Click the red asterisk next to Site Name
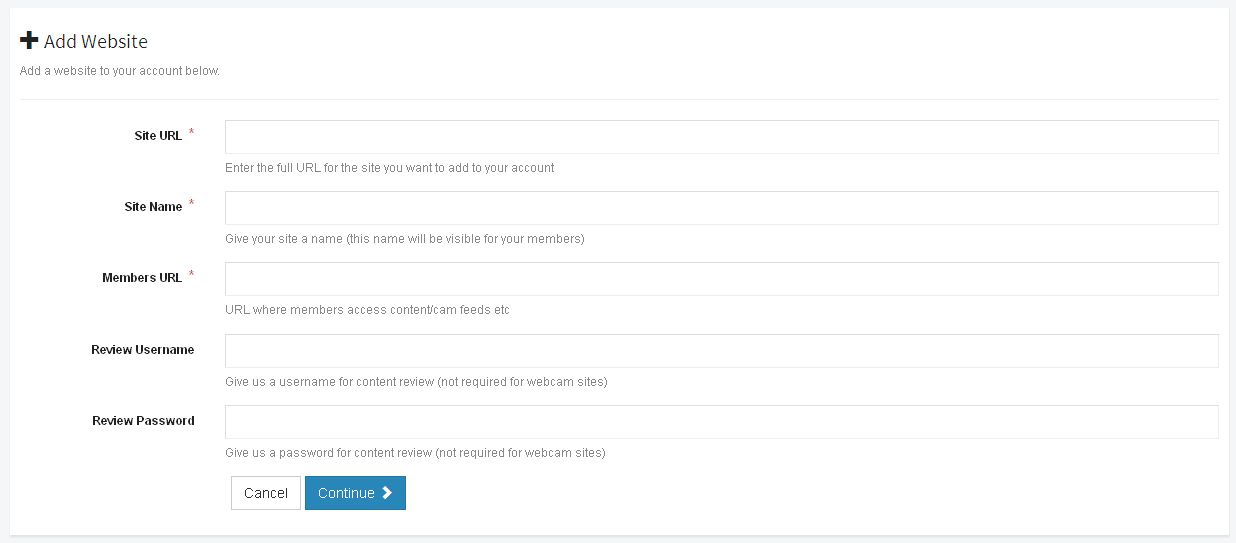 tap(191, 204)
